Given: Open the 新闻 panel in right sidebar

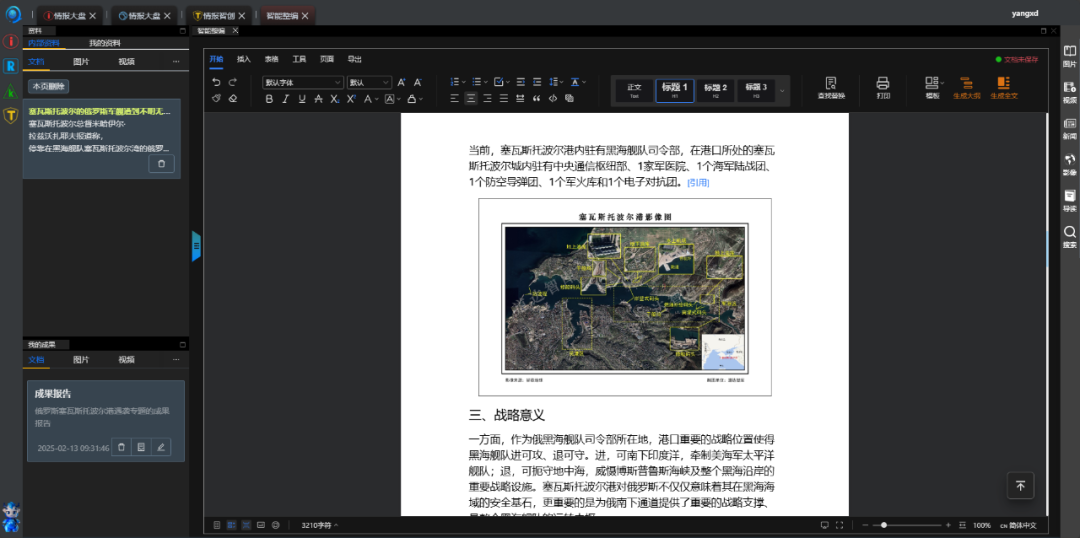Looking at the screenshot, I should pos(1069,128).
